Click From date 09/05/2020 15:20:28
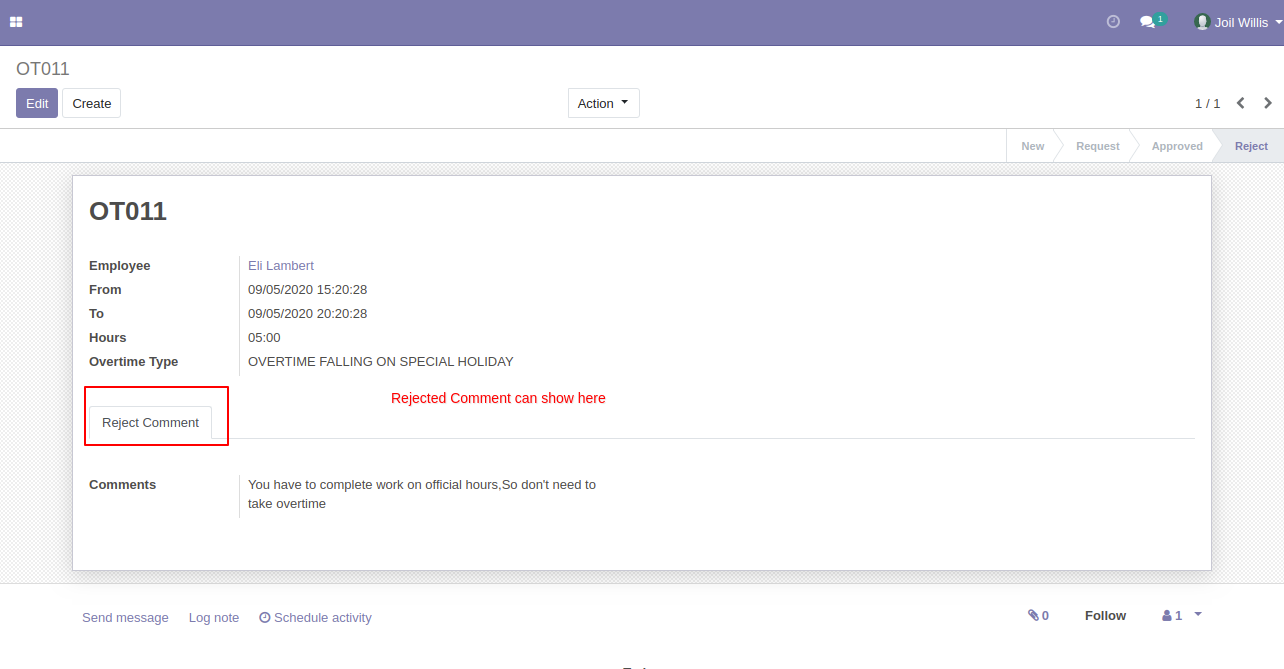 pyautogui.click(x=308, y=290)
